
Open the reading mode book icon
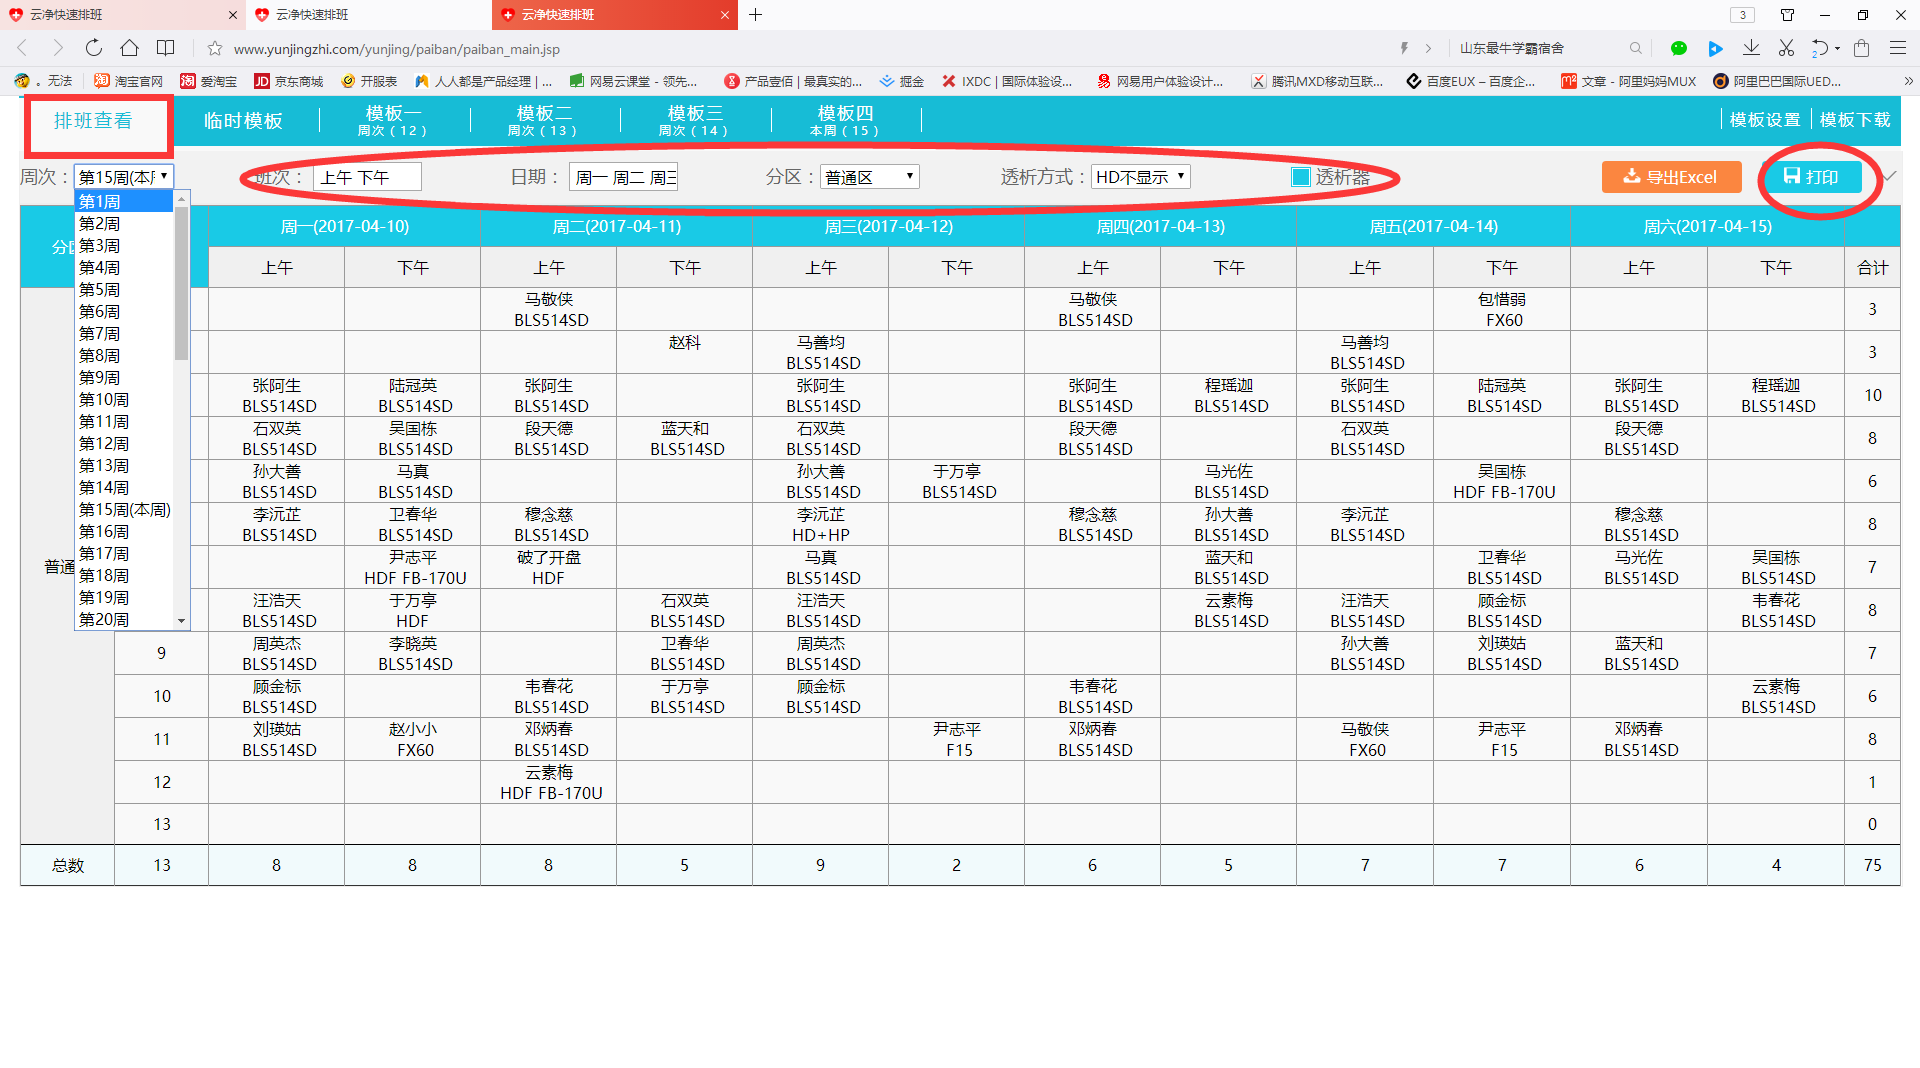click(166, 48)
